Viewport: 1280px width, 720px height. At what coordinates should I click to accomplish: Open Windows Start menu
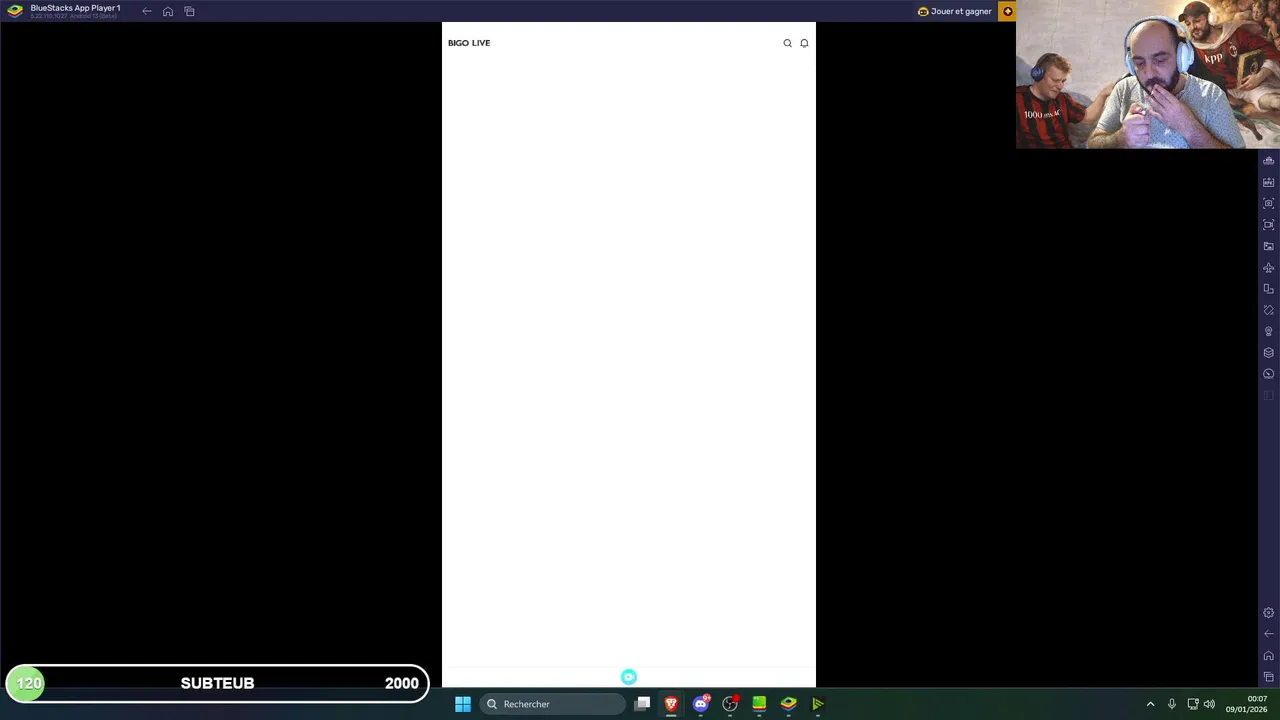(463, 704)
